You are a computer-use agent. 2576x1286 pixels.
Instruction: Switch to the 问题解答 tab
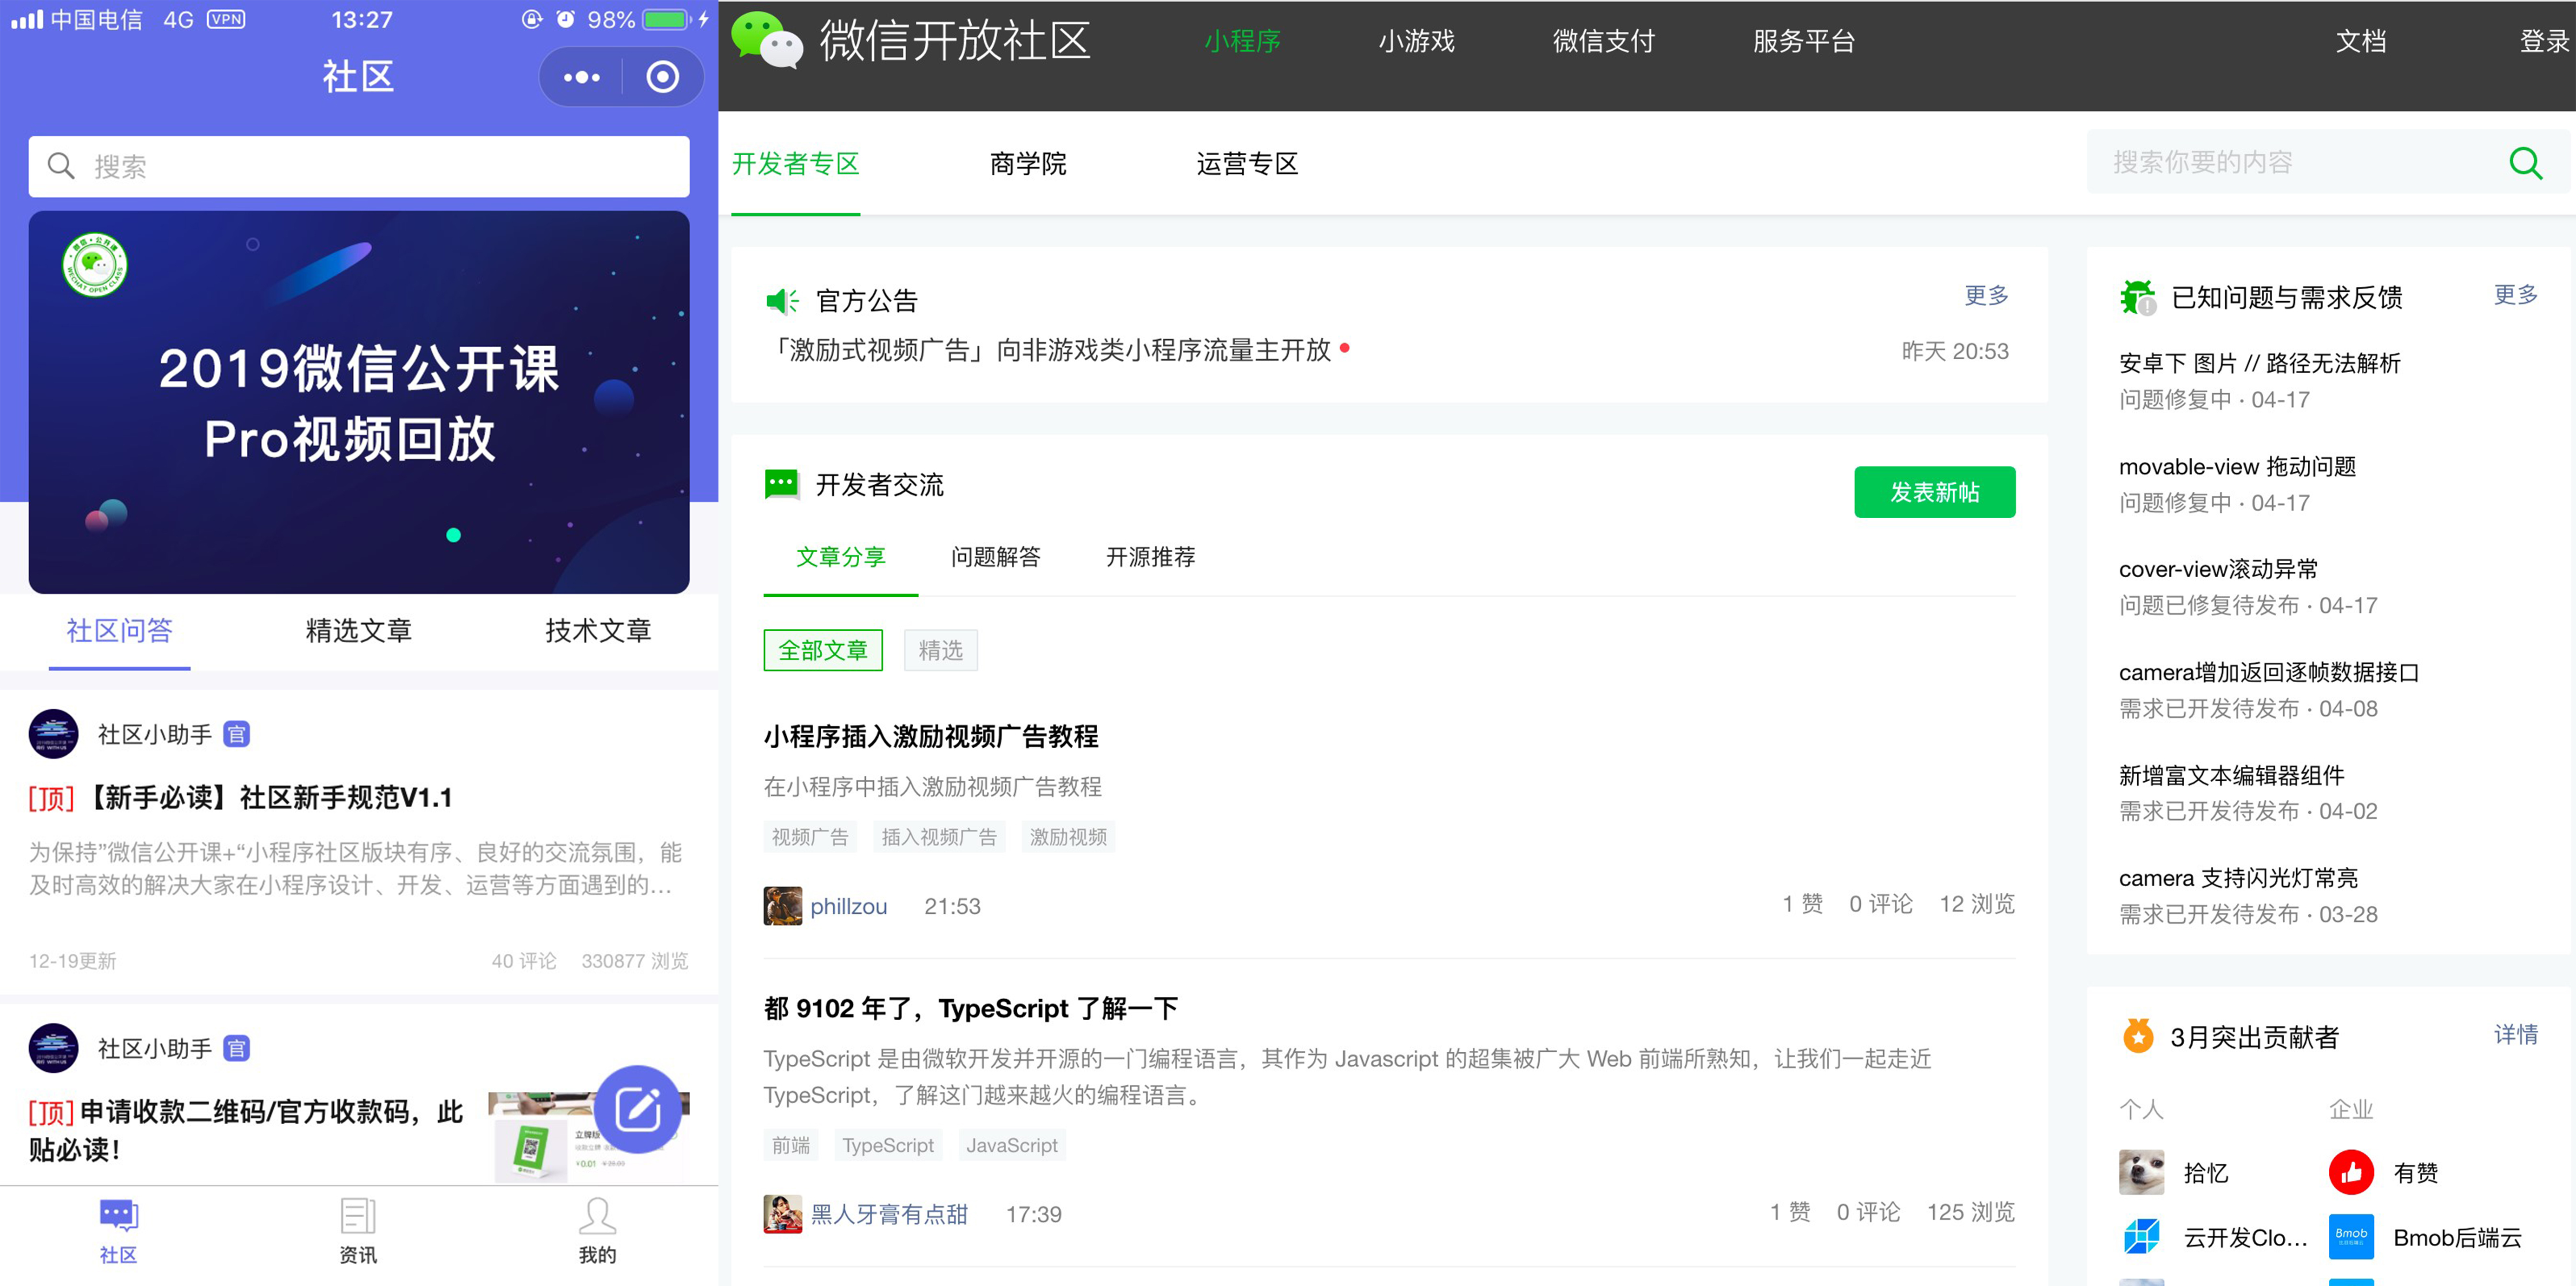995,557
